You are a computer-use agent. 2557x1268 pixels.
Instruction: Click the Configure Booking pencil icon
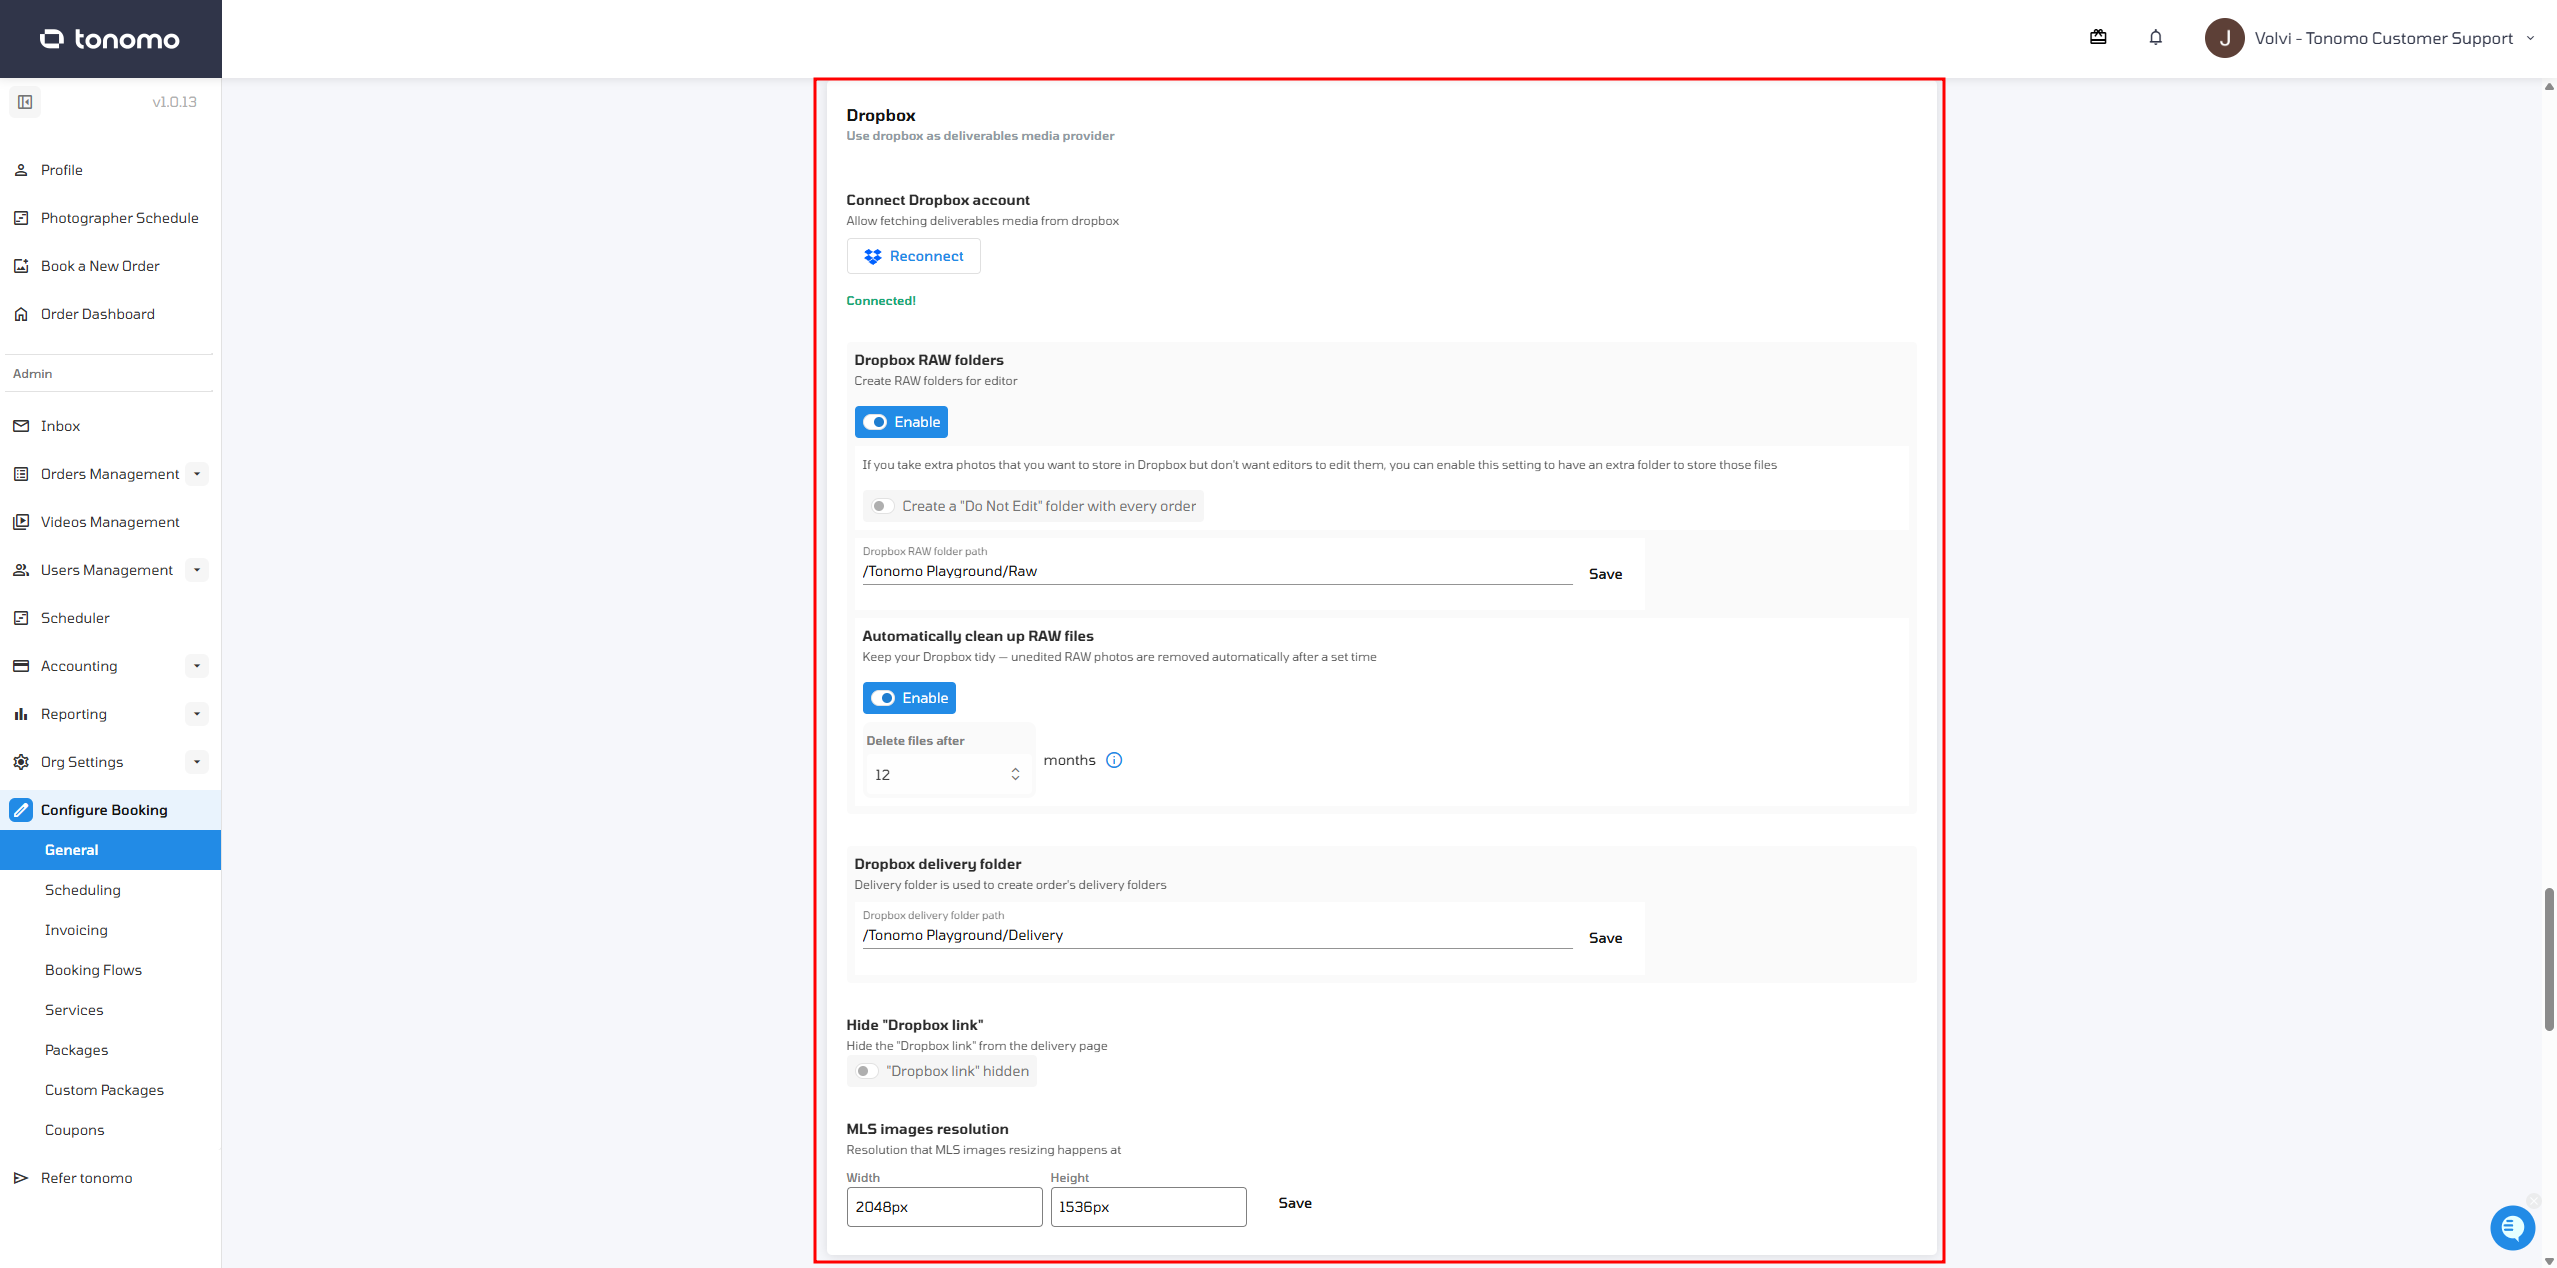21,810
